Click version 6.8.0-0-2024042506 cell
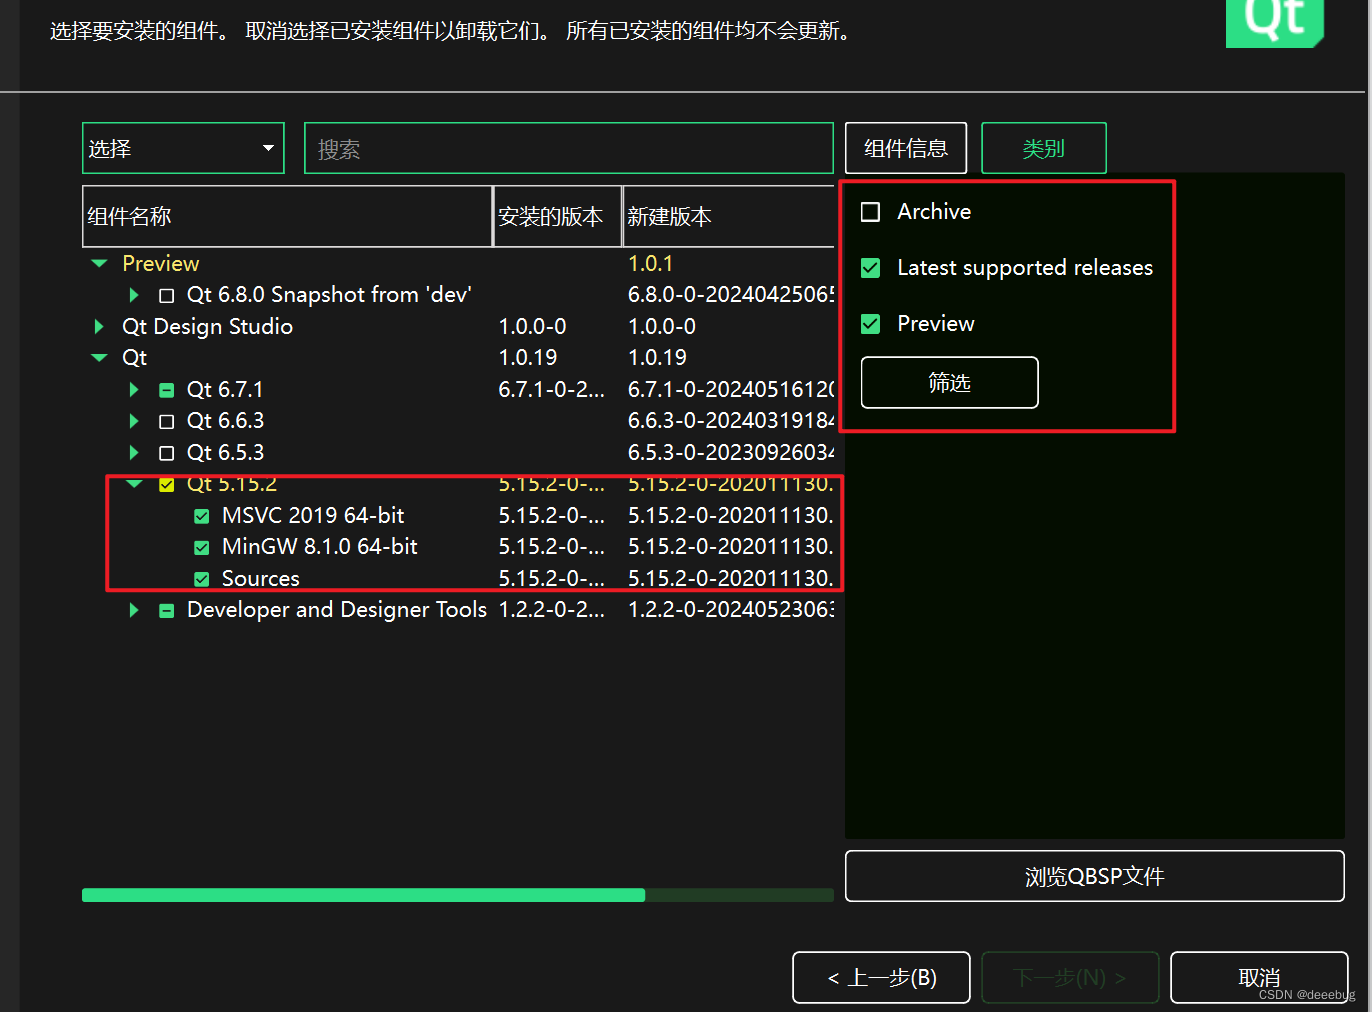The image size is (1372, 1012). (731, 295)
